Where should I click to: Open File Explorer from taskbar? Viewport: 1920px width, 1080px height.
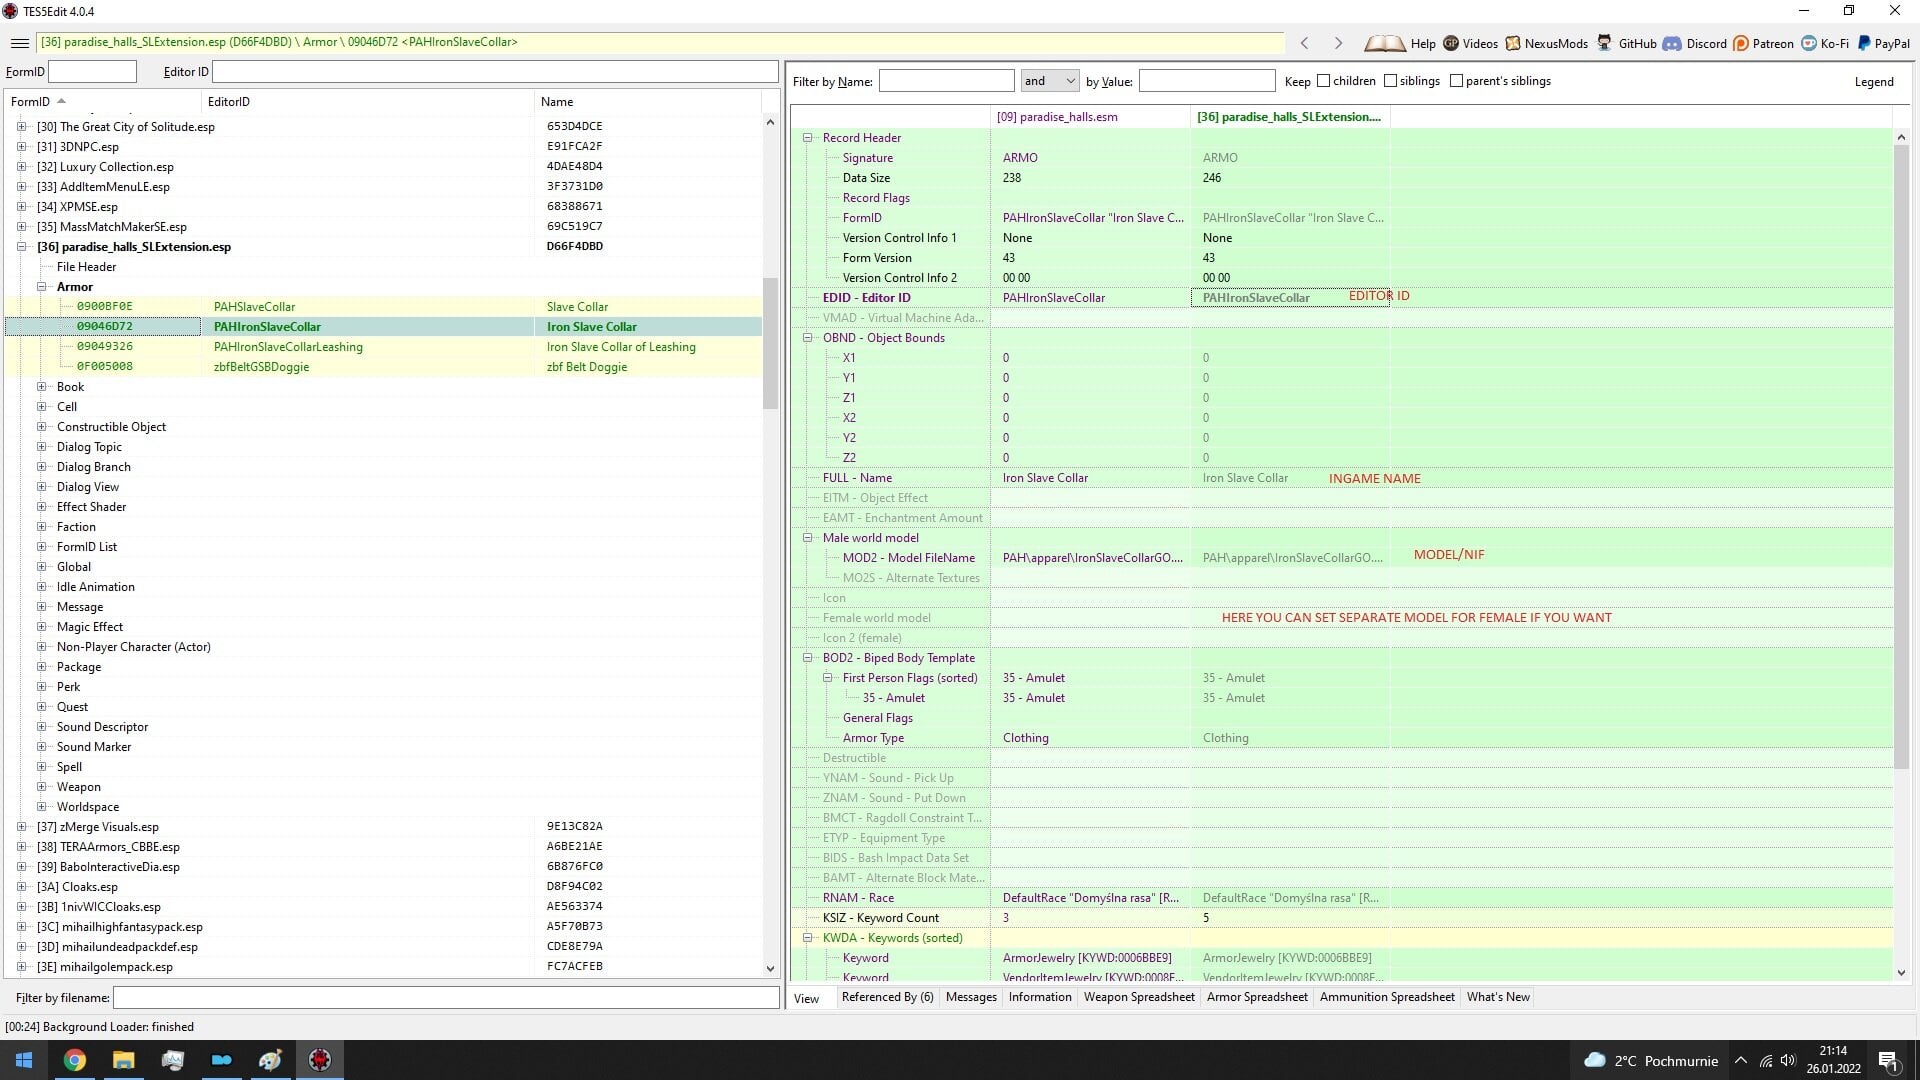point(123,1060)
